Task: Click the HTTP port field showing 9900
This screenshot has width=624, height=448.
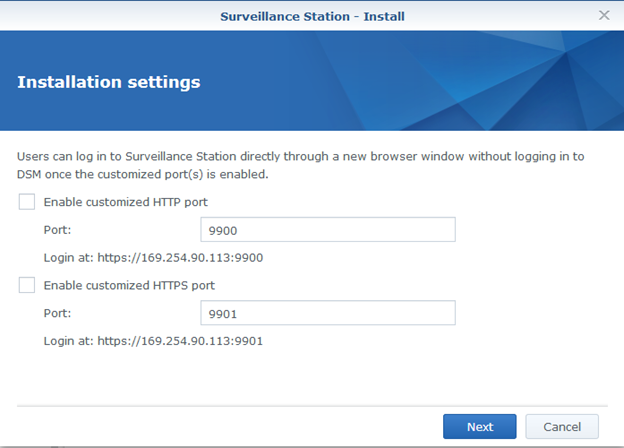Action: 328,230
